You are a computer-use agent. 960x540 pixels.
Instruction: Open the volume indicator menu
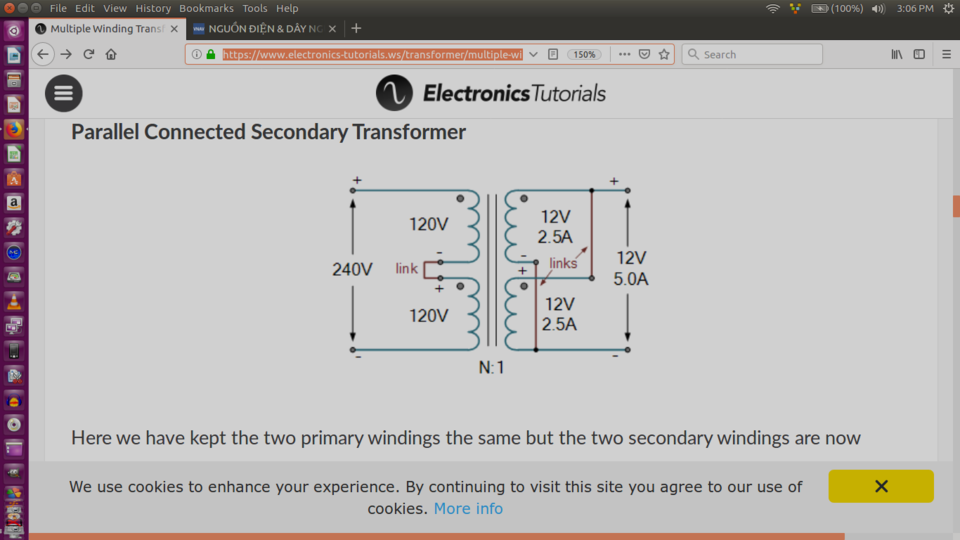coord(878,9)
